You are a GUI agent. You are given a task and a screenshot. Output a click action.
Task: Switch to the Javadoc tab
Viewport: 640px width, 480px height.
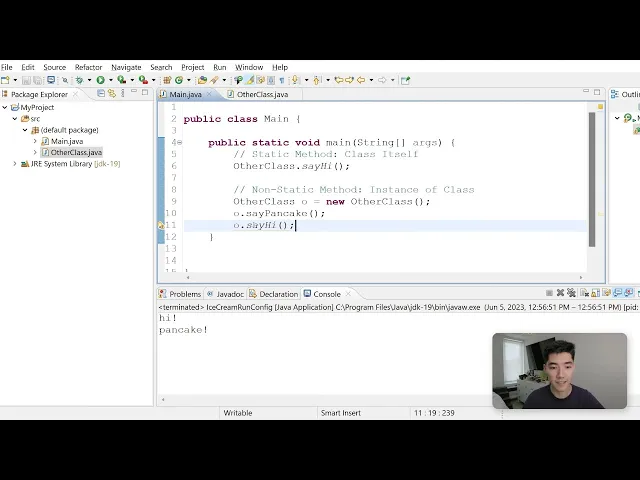coord(225,294)
